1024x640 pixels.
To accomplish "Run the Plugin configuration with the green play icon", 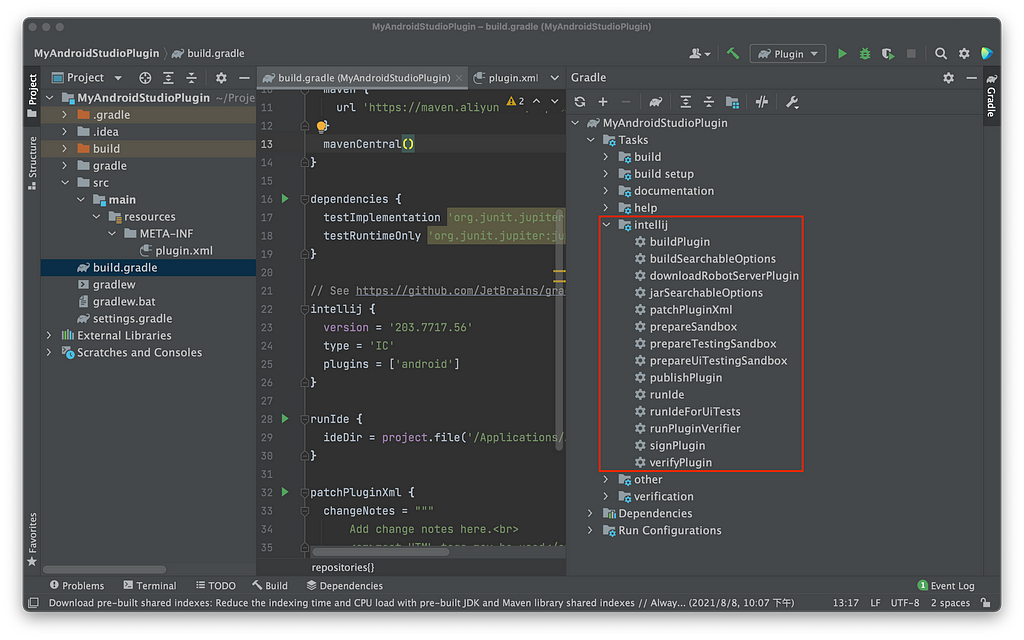I will 842,54.
